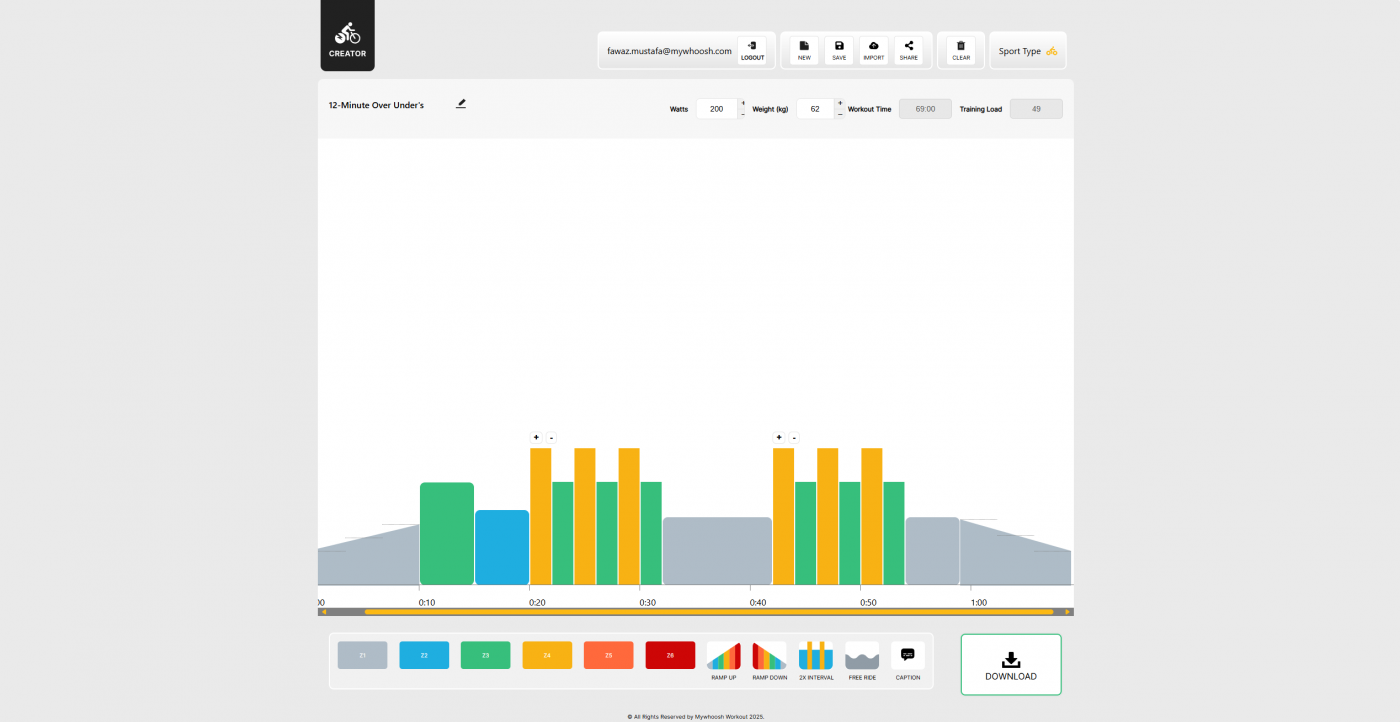Select the Z4 zone color swatch
Image resolution: width=1400 pixels, height=722 pixels.
tap(546, 655)
